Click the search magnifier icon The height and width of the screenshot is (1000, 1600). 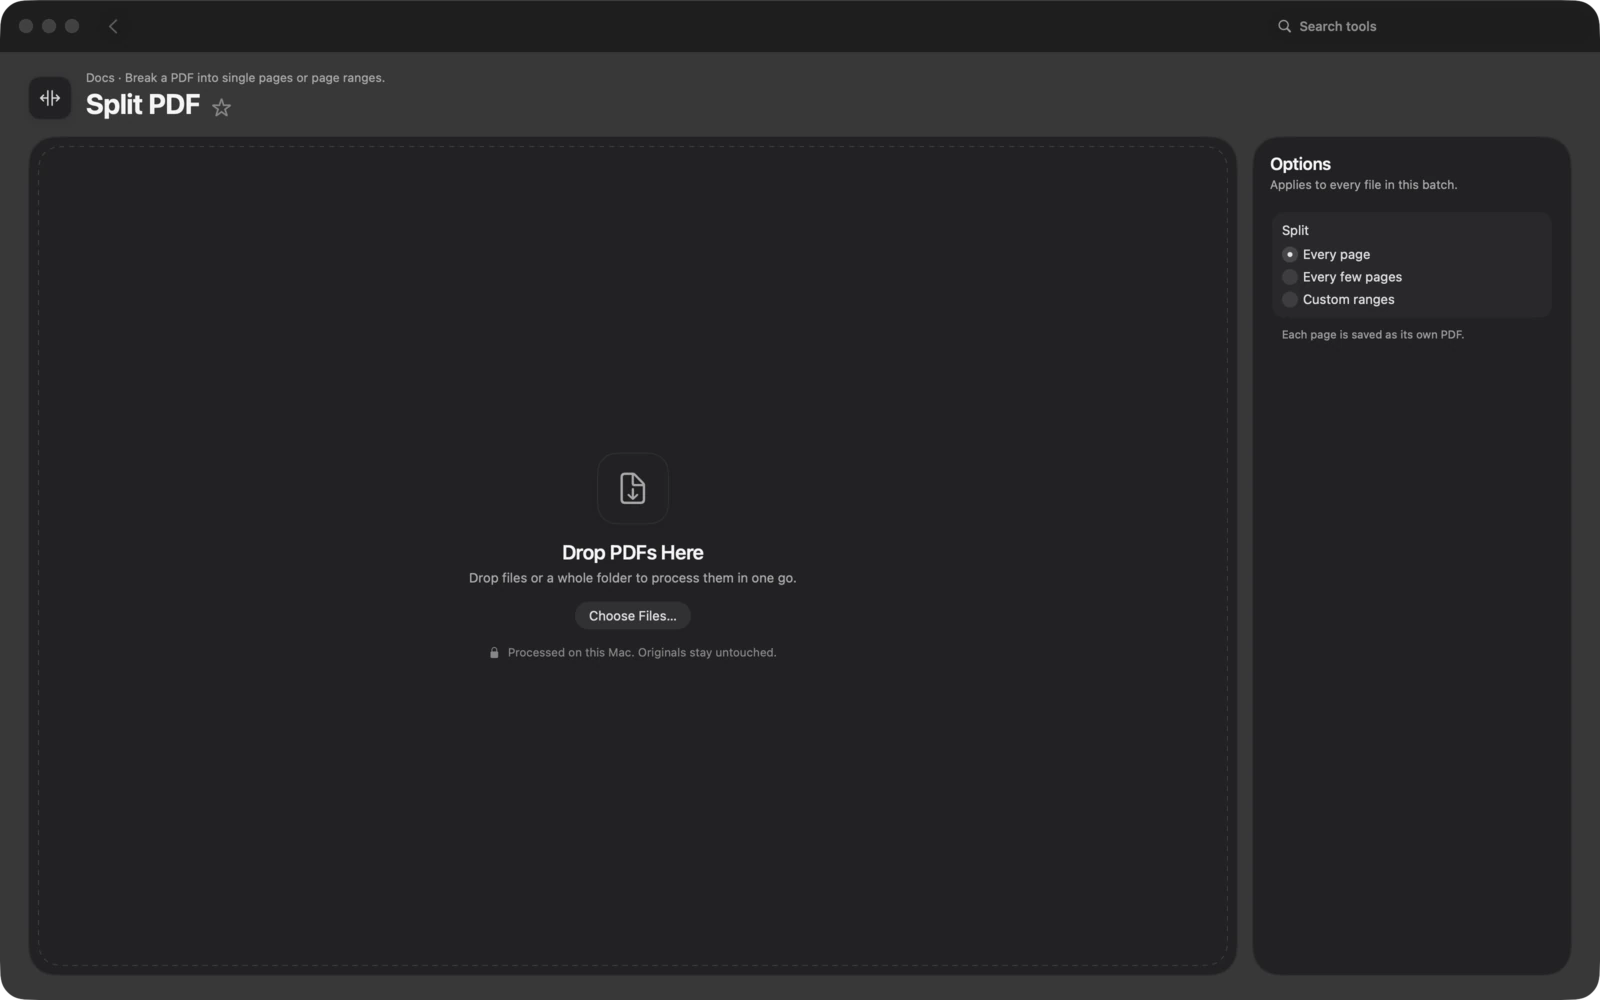point(1284,26)
